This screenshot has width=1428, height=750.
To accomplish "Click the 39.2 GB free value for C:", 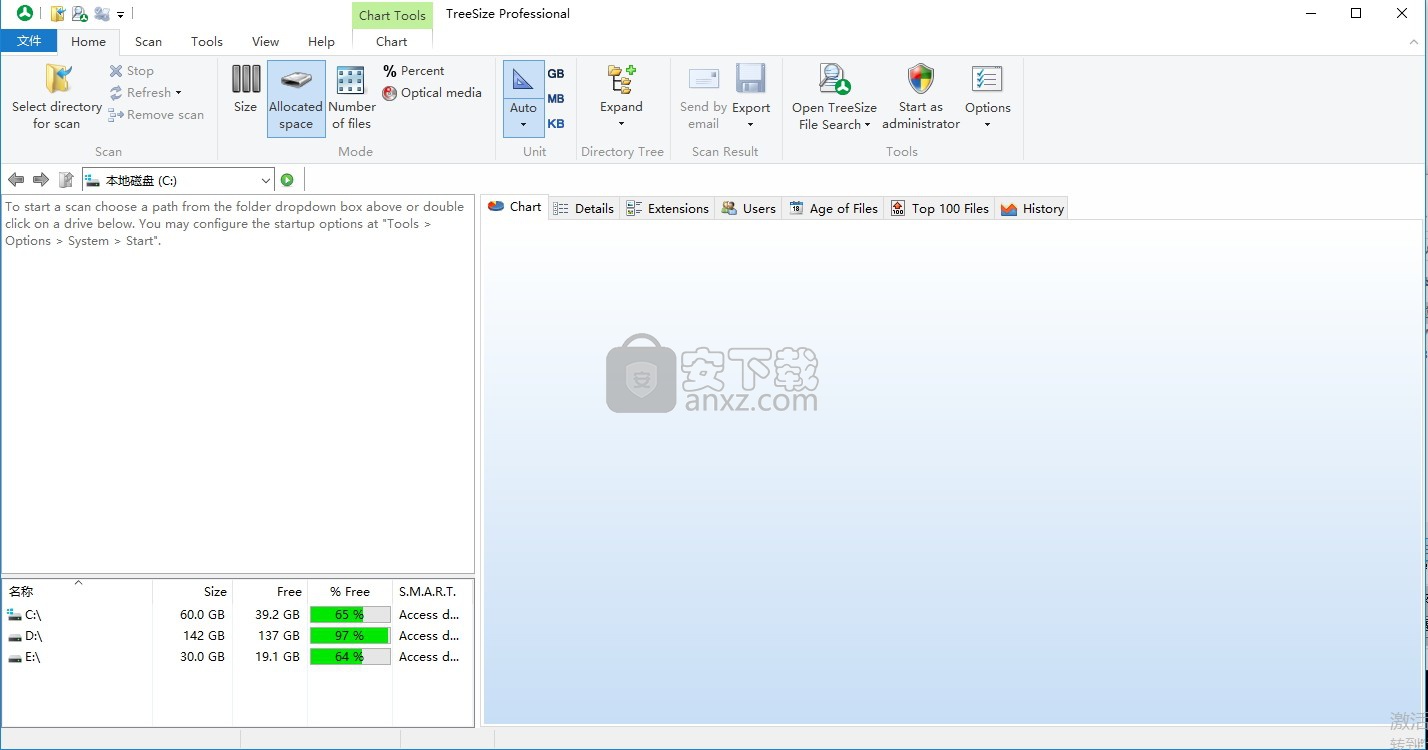I will [277, 615].
